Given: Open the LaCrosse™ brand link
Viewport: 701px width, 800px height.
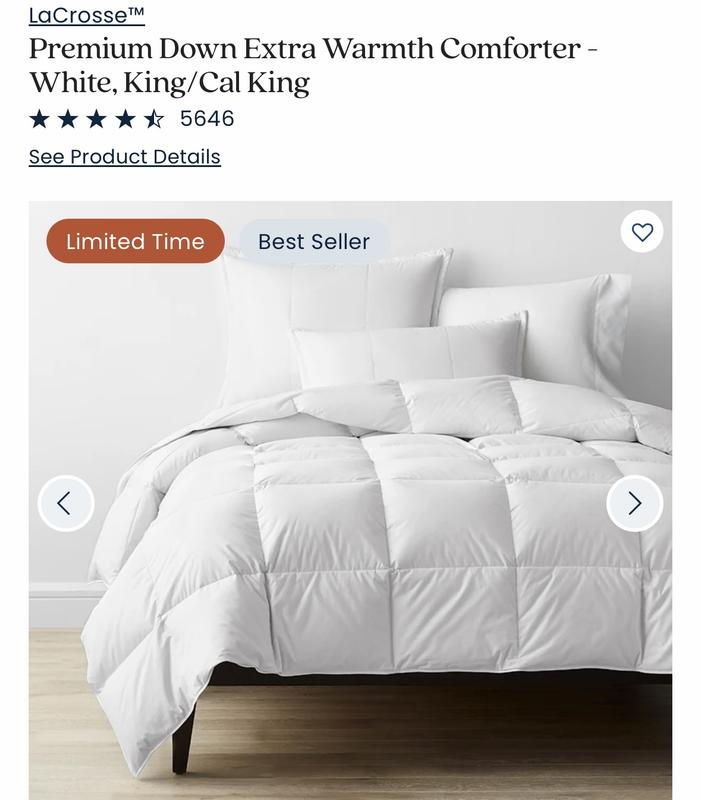Looking at the screenshot, I should 87,15.
